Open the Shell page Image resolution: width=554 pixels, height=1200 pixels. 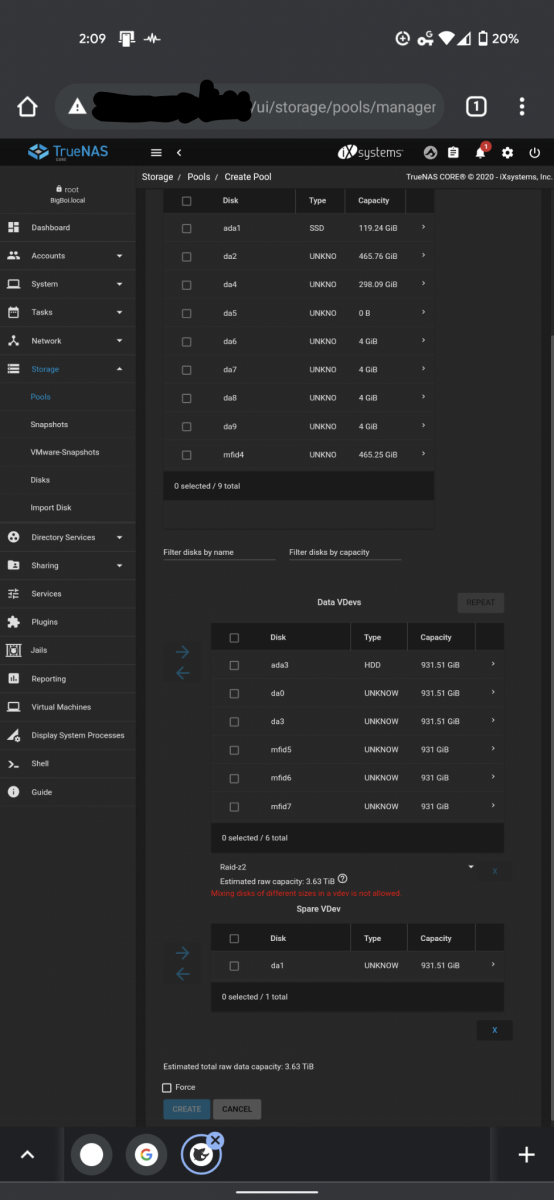click(x=68, y=763)
